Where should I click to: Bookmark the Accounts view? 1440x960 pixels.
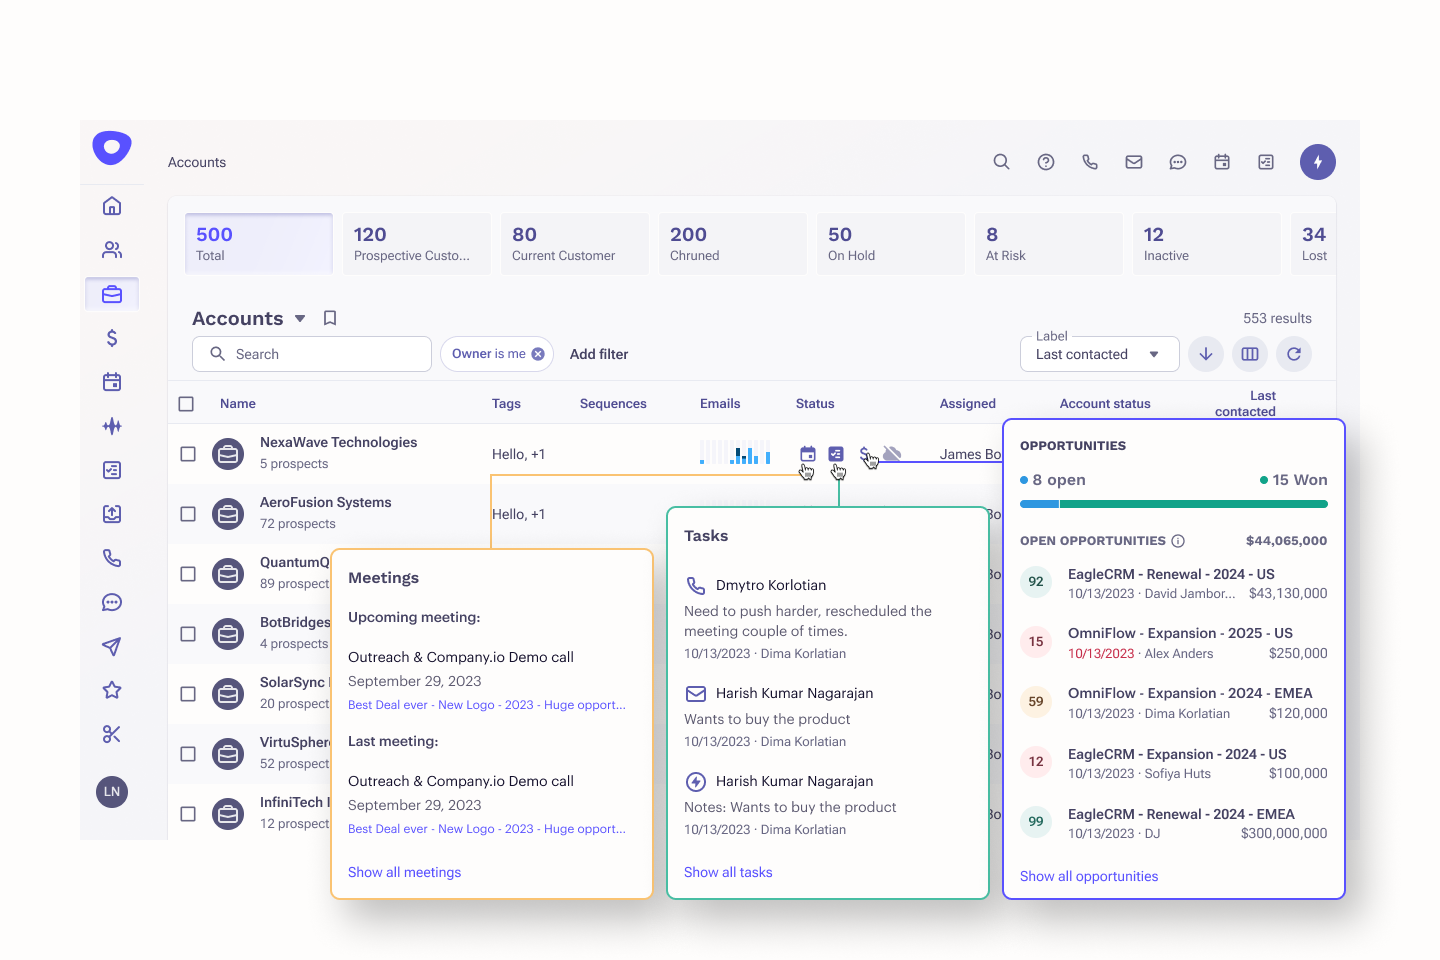click(x=330, y=318)
